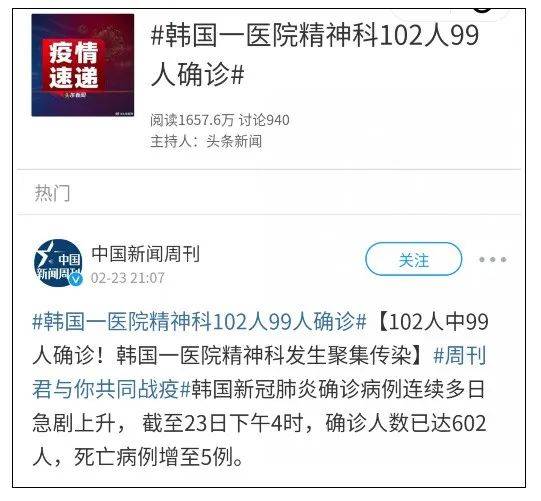Open the 讨论940 discussion count
541x501 pixels.
click(x=264, y=120)
